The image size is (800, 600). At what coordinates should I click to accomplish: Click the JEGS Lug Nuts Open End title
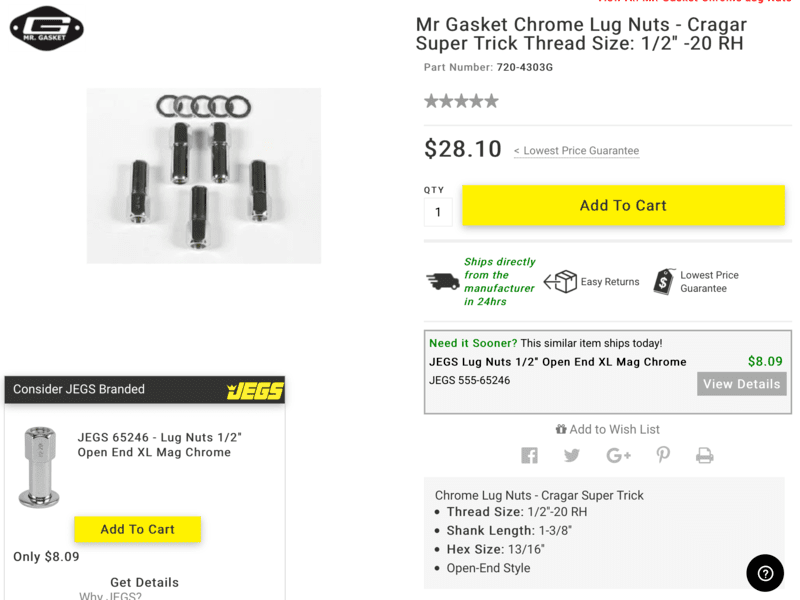558,362
